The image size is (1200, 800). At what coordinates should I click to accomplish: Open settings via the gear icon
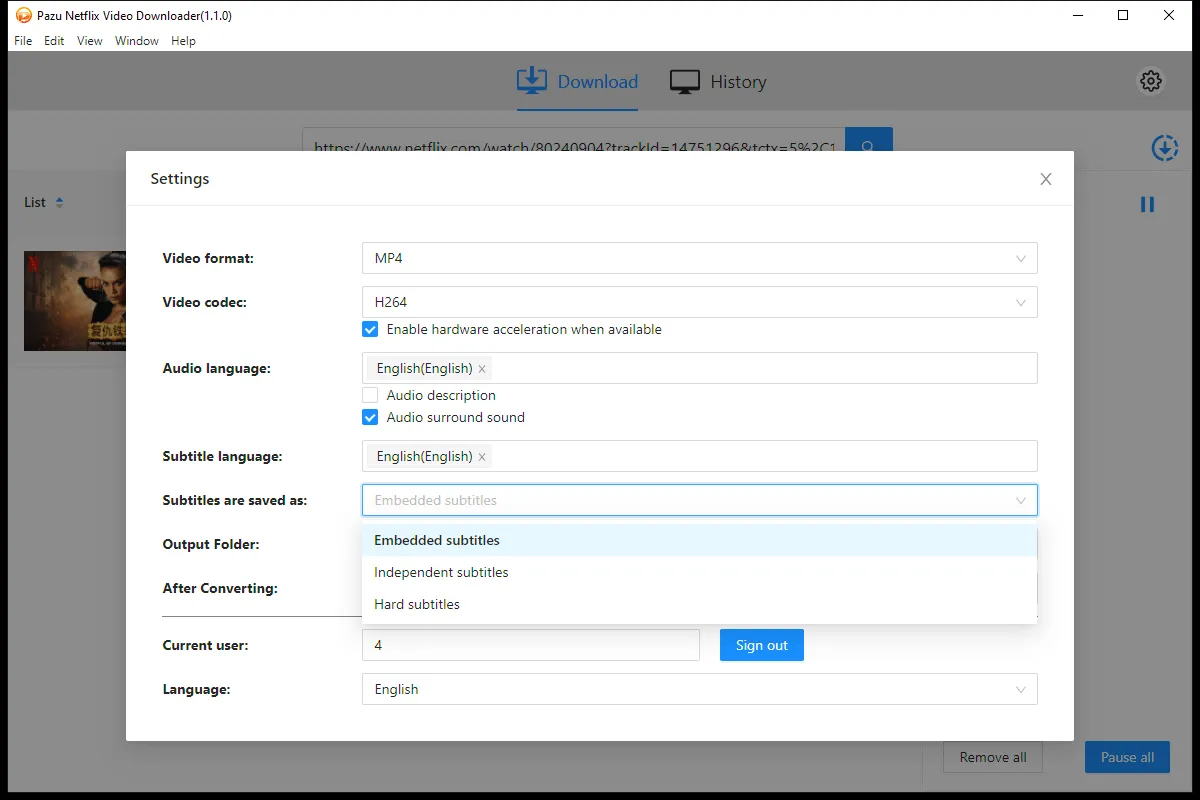tap(1151, 81)
